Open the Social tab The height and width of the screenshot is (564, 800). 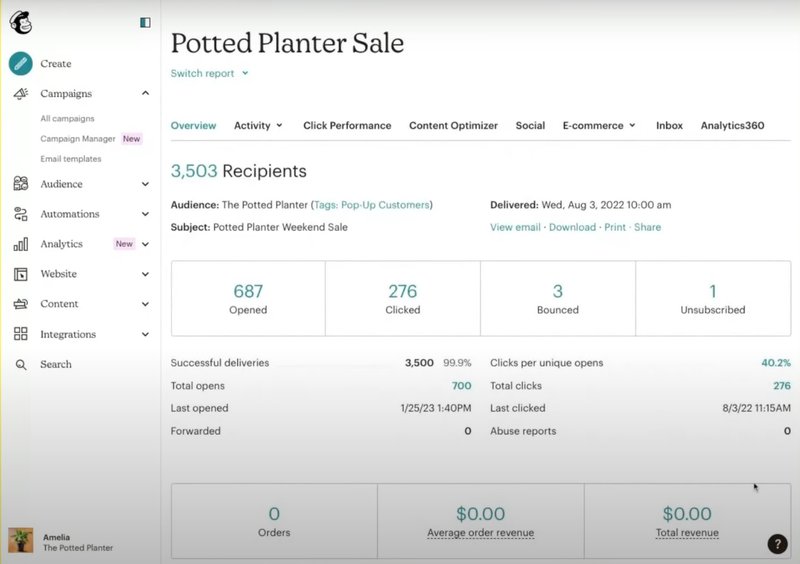click(530, 126)
